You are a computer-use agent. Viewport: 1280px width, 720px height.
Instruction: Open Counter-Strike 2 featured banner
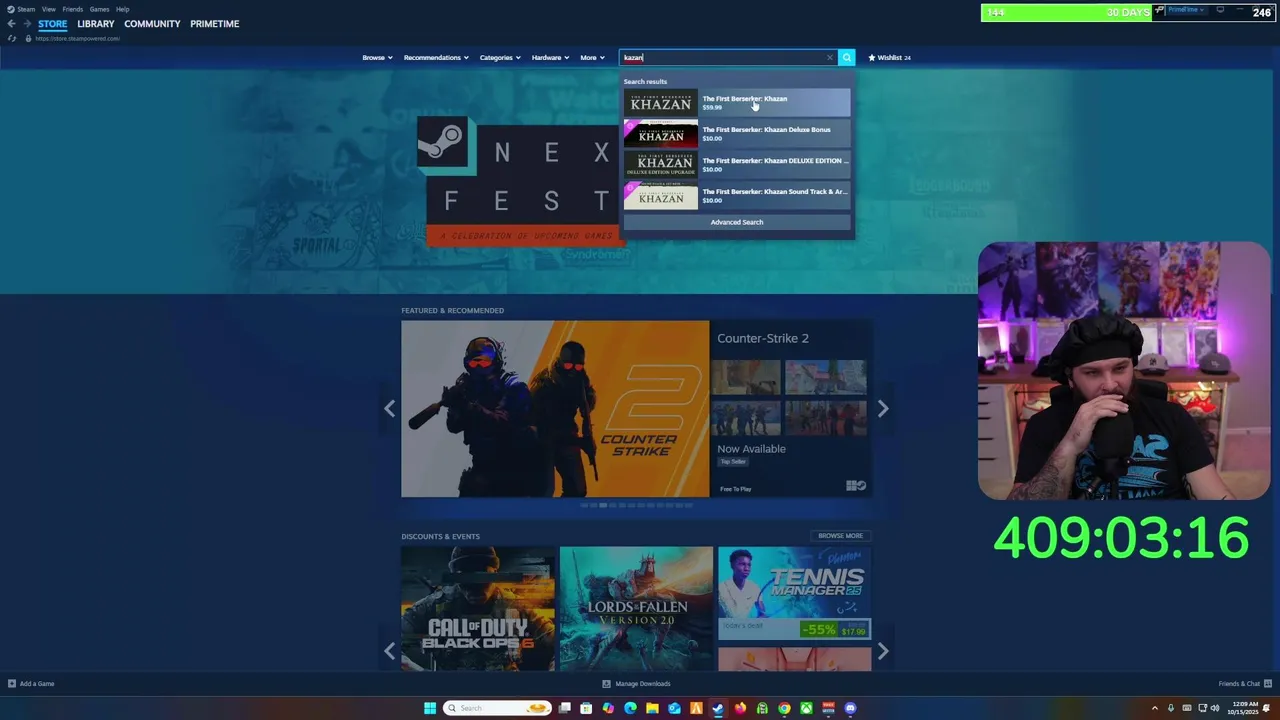555,408
